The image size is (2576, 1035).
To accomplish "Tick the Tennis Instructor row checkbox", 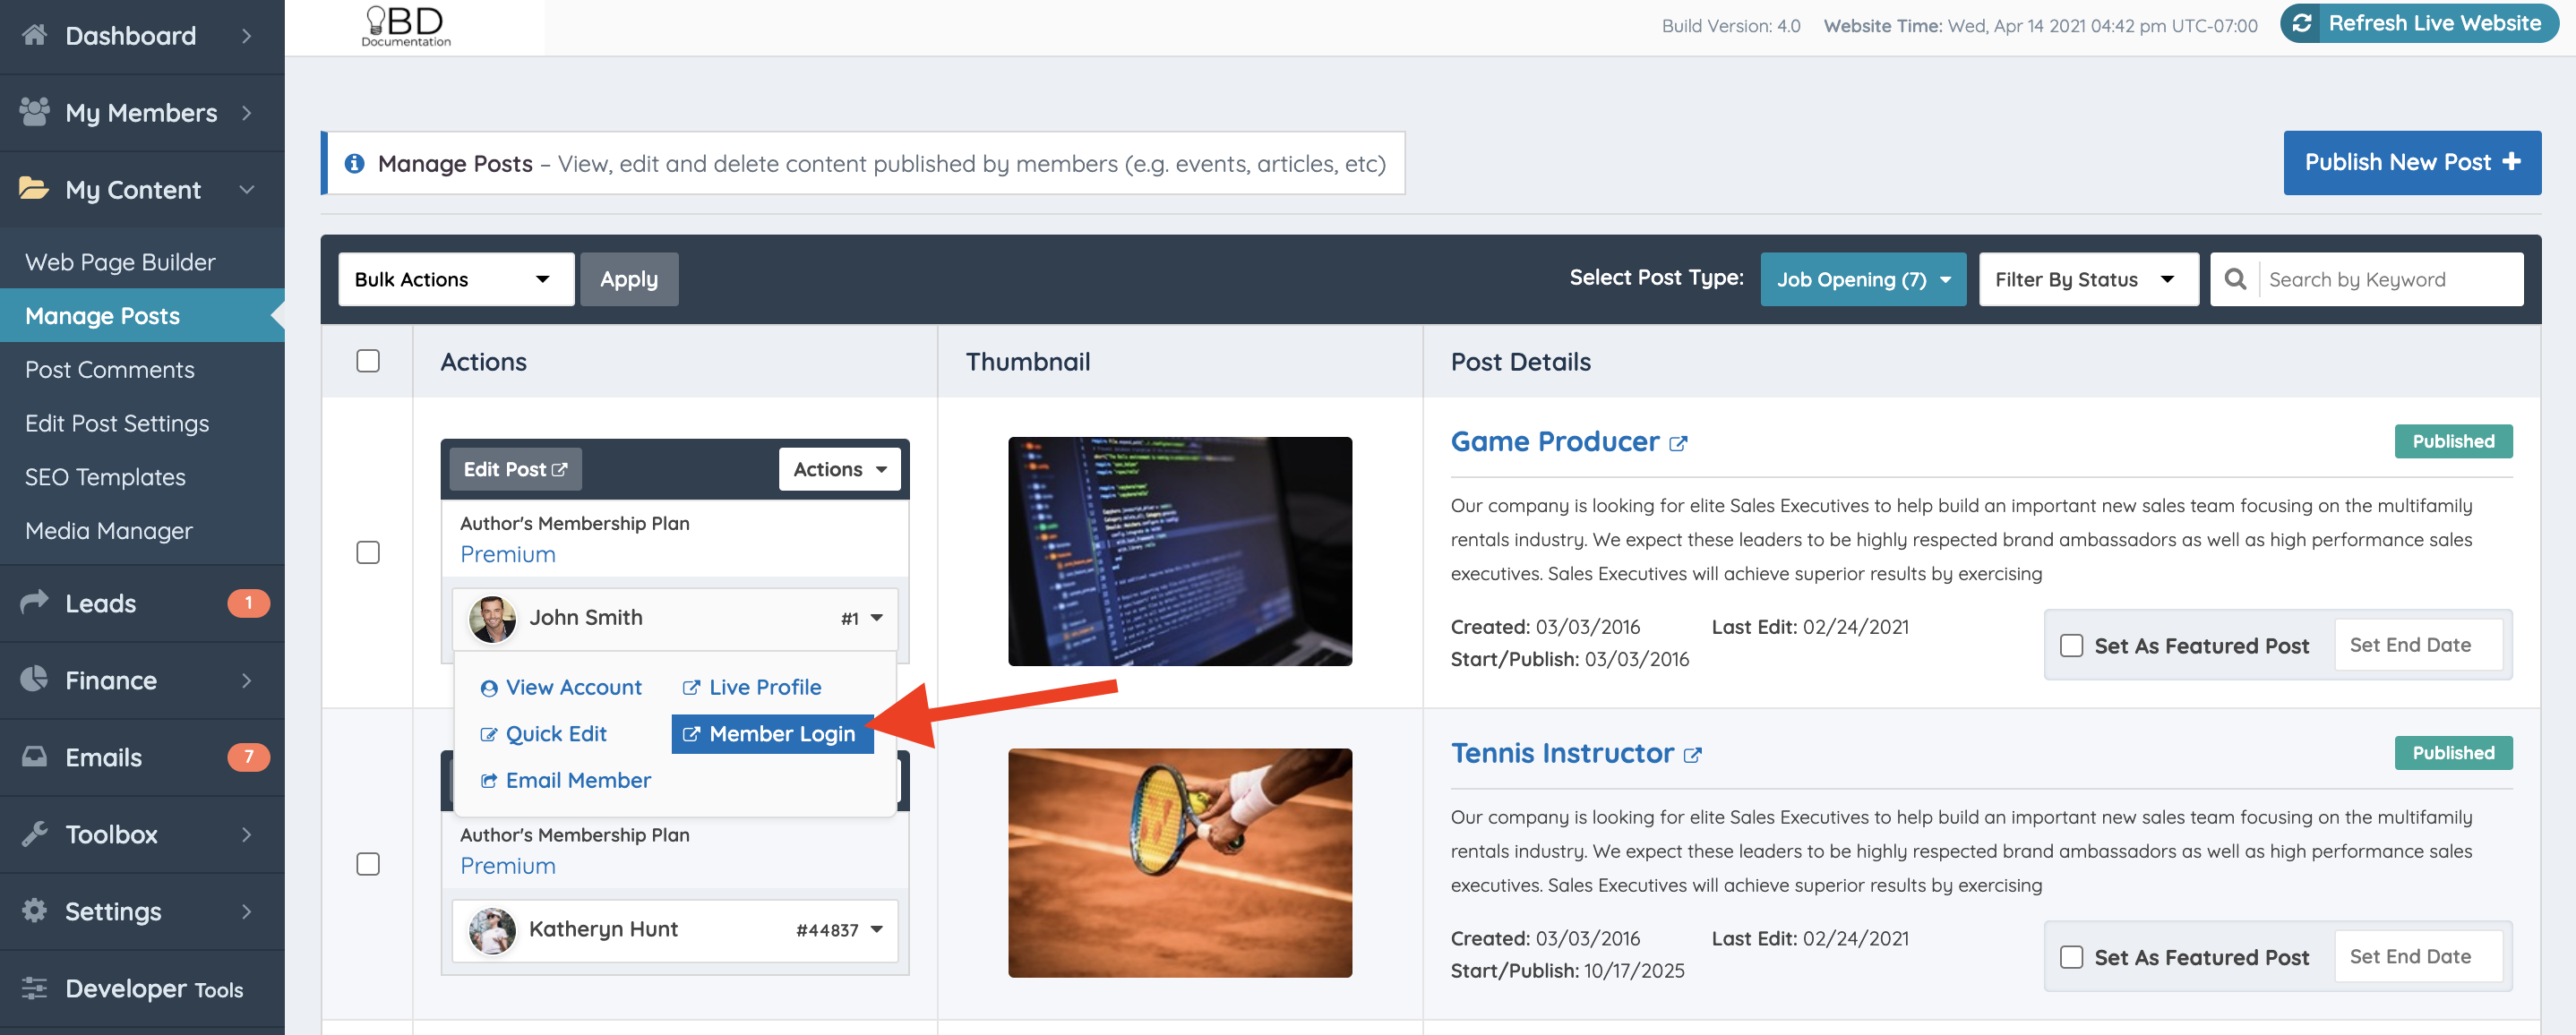I will (x=368, y=863).
